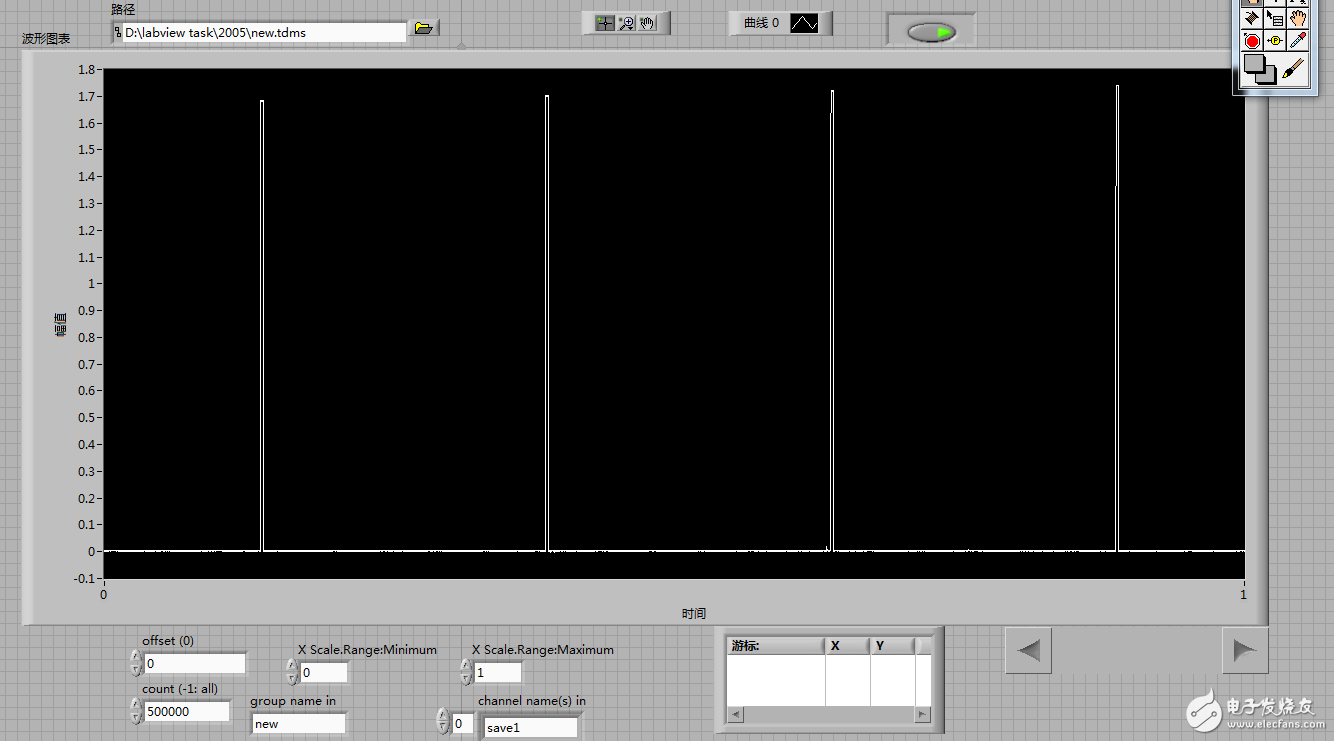Step the X Scale.Range:Minimum value

[292, 672]
